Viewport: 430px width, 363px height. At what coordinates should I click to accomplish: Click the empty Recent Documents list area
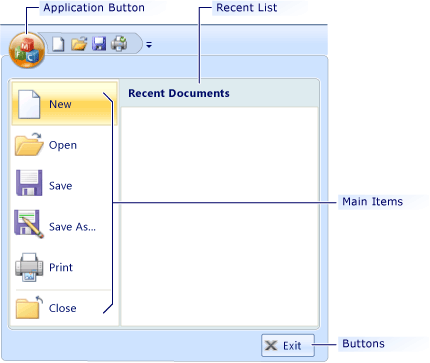coord(219,216)
